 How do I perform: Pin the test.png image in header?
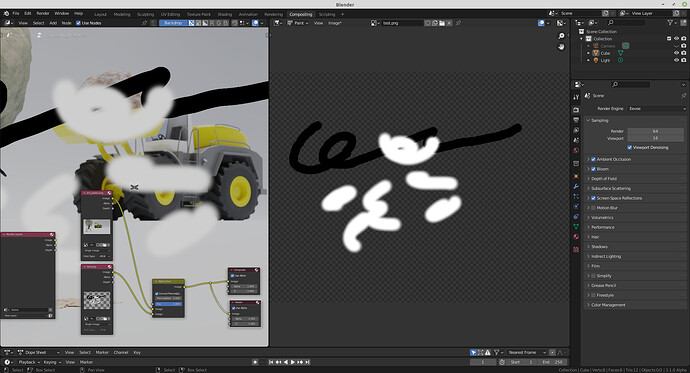(x=458, y=23)
